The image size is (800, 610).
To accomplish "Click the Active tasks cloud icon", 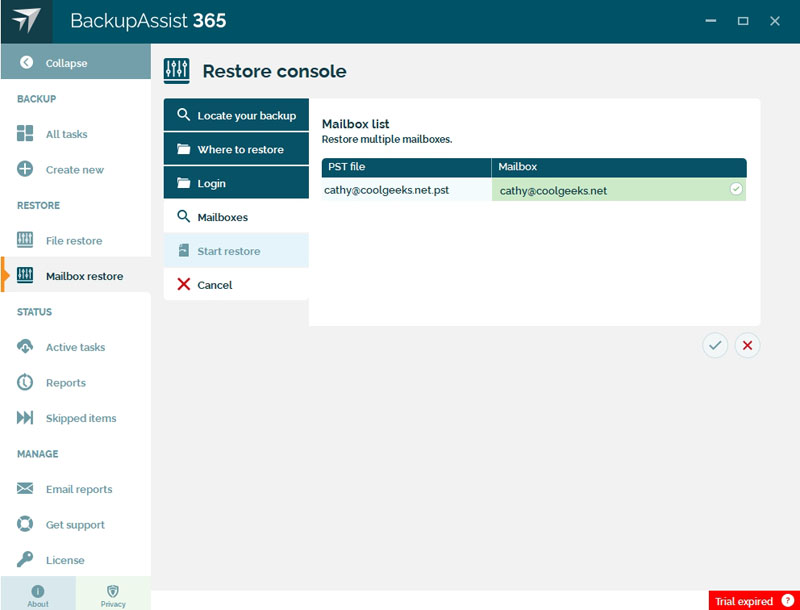I will [25, 346].
